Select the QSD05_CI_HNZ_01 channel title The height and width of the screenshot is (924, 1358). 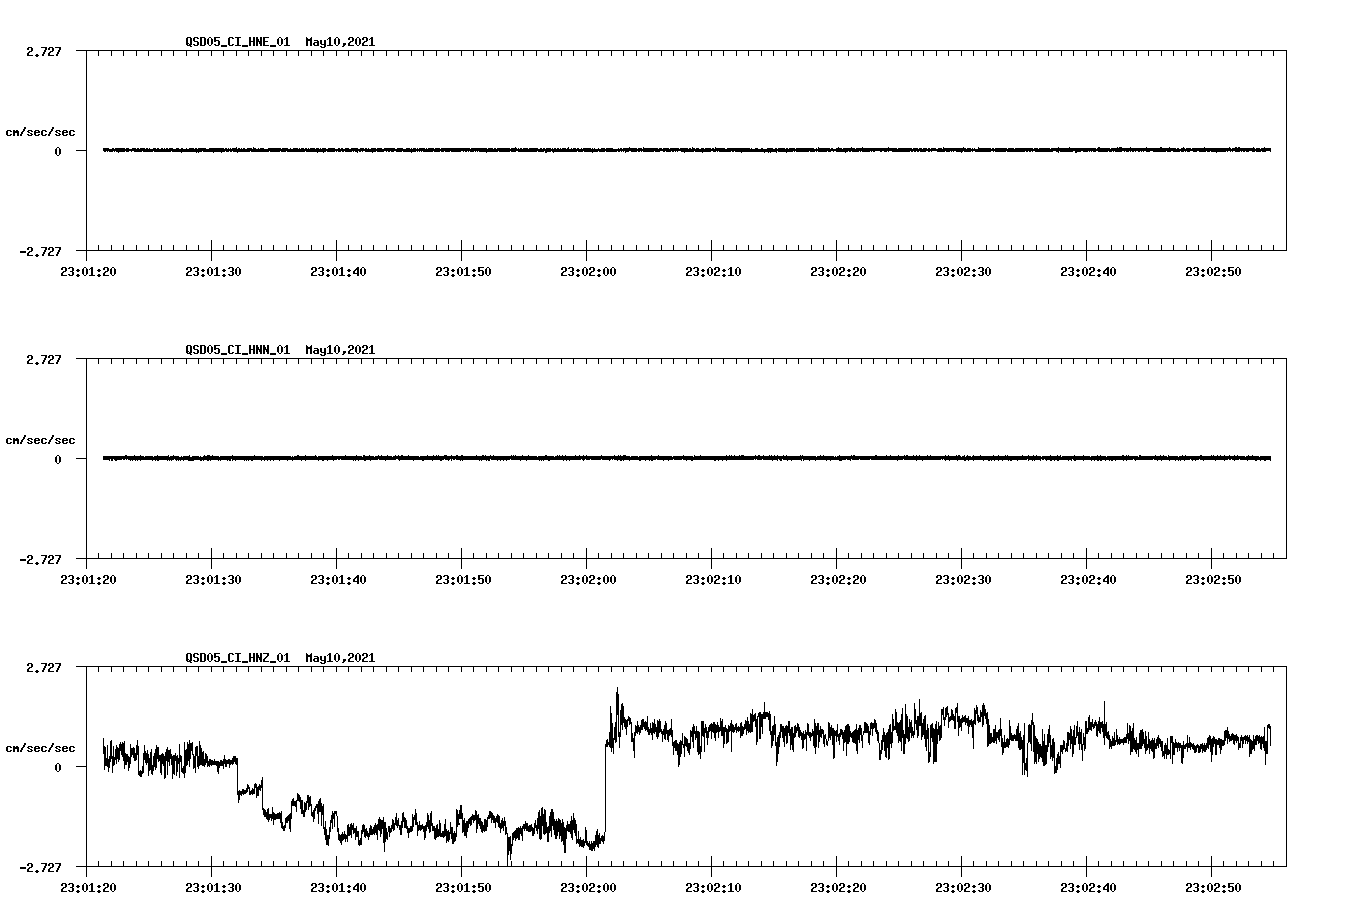tap(235, 659)
